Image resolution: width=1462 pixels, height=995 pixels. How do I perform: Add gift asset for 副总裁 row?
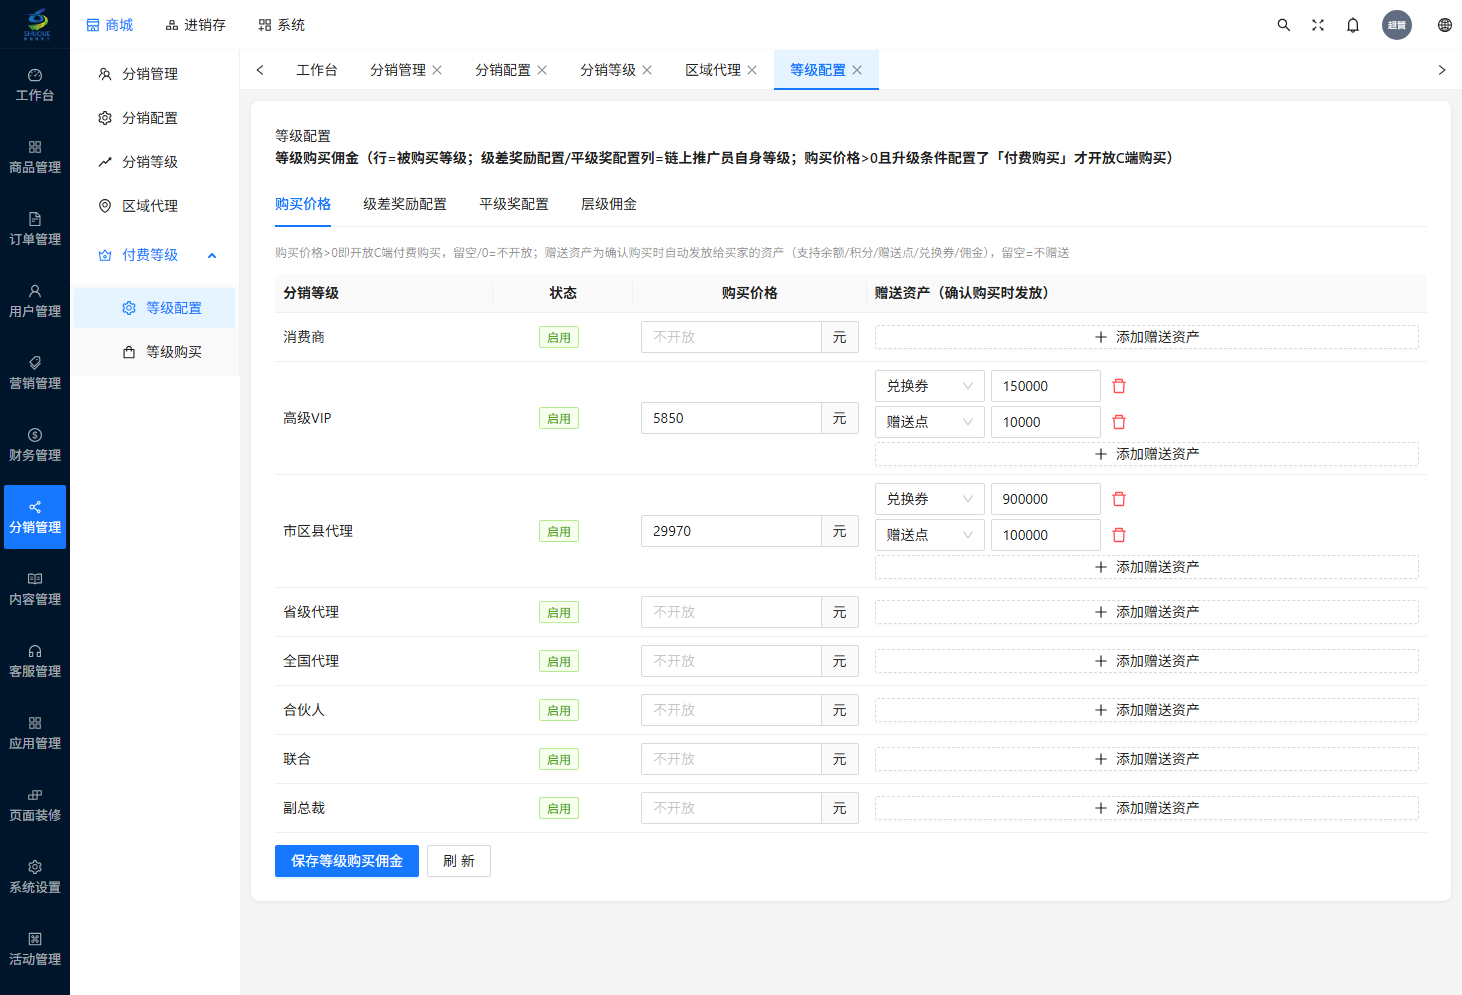pyautogui.click(x=1147, y=808)
